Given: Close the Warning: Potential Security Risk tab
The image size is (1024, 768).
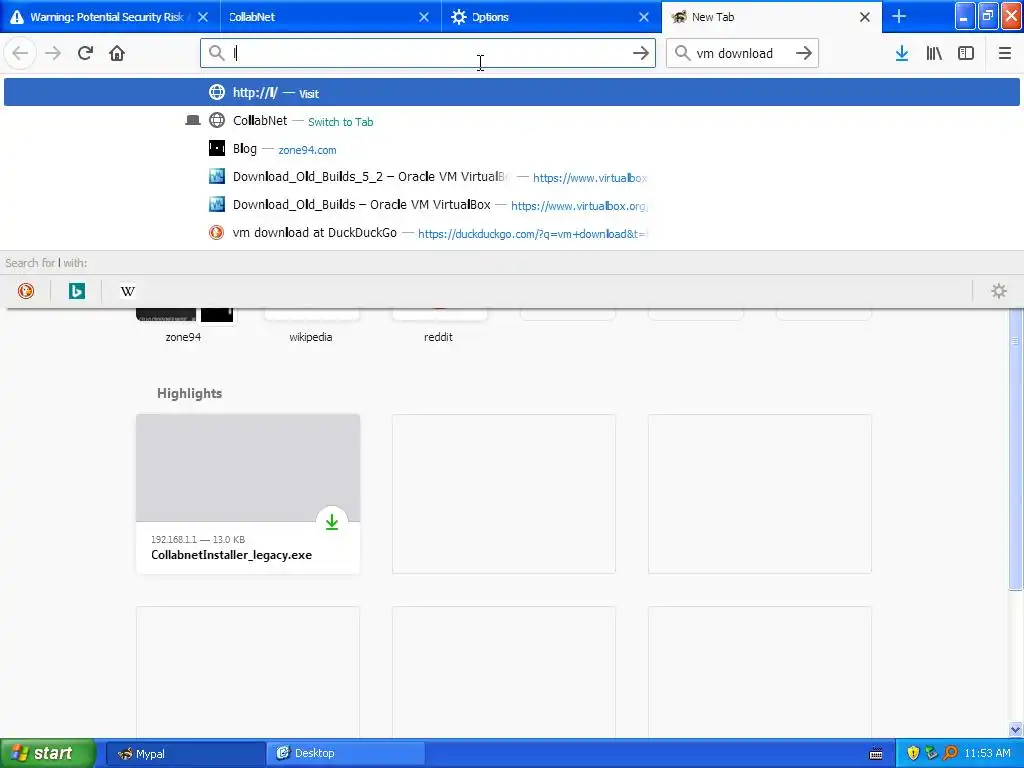Looking at the screenshot, I should pyautogui.click(x=203, y=17).
